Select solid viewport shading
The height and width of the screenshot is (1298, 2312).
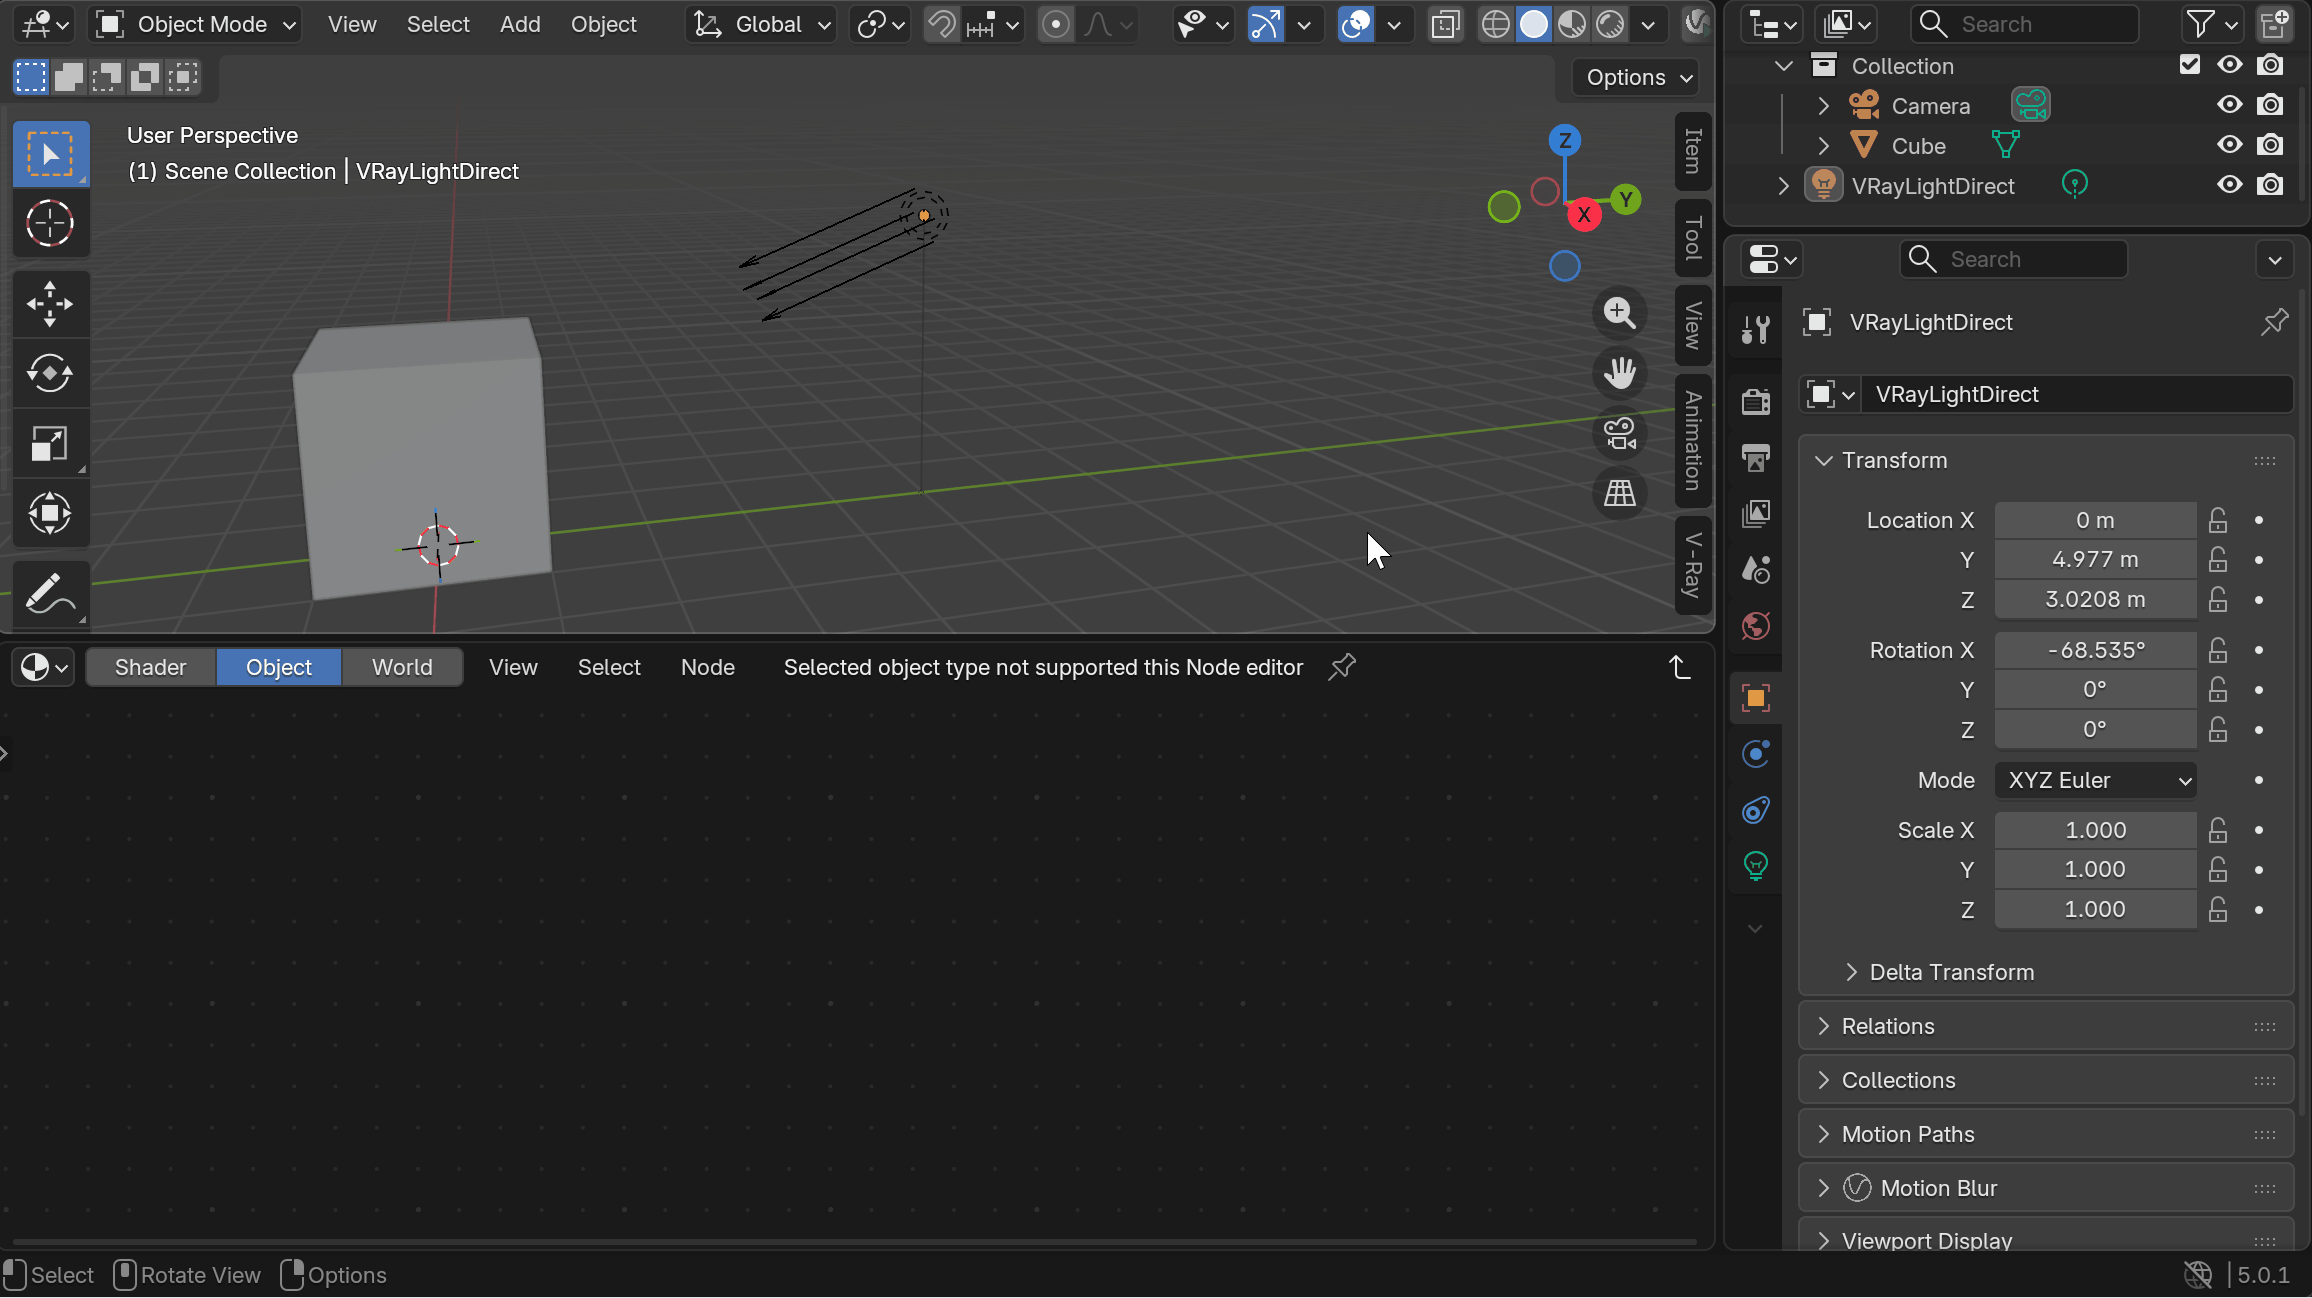tap(1533, 24)
